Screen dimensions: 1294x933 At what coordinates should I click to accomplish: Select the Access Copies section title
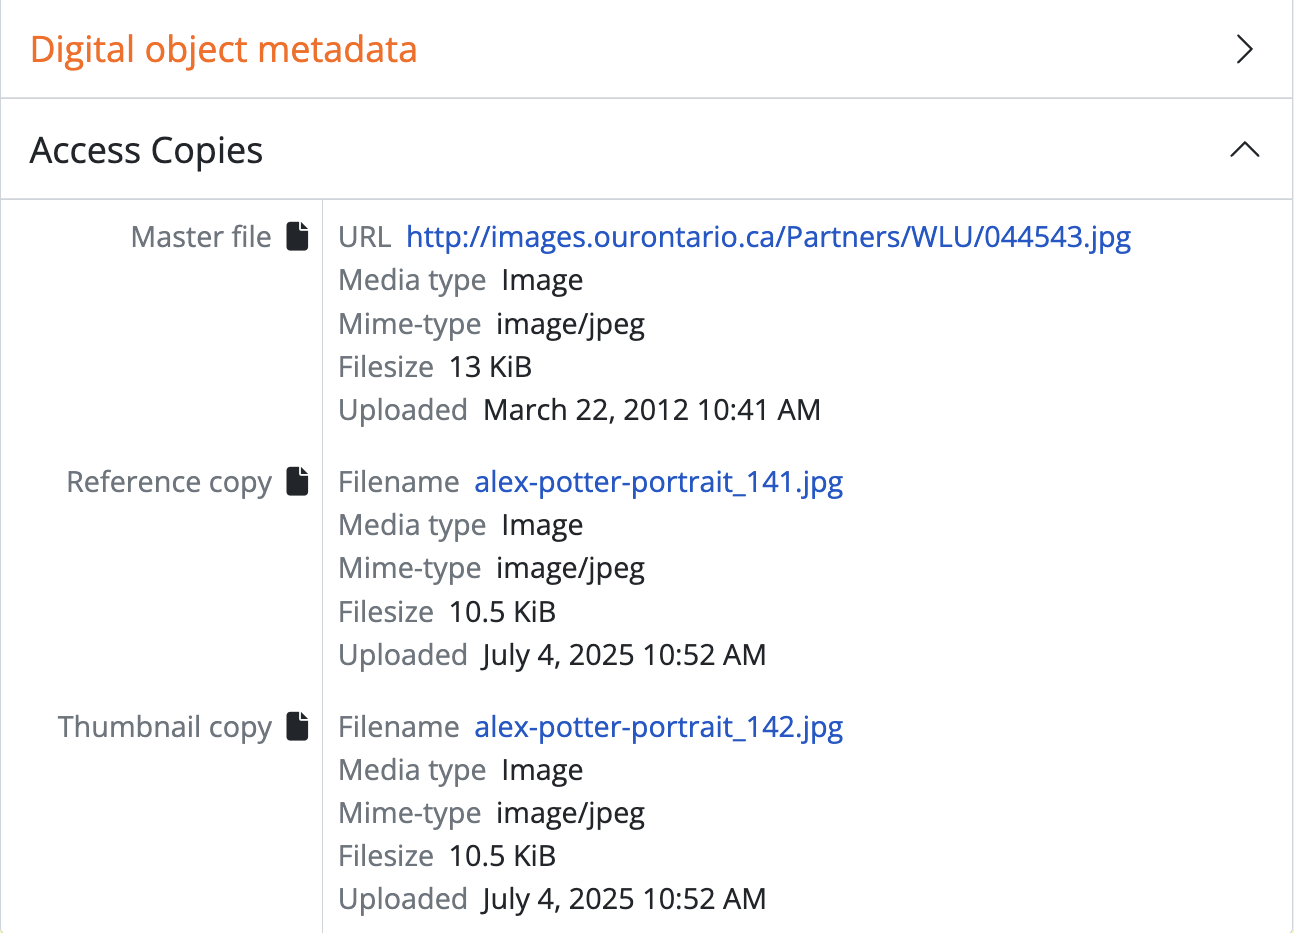coord(146,150)
